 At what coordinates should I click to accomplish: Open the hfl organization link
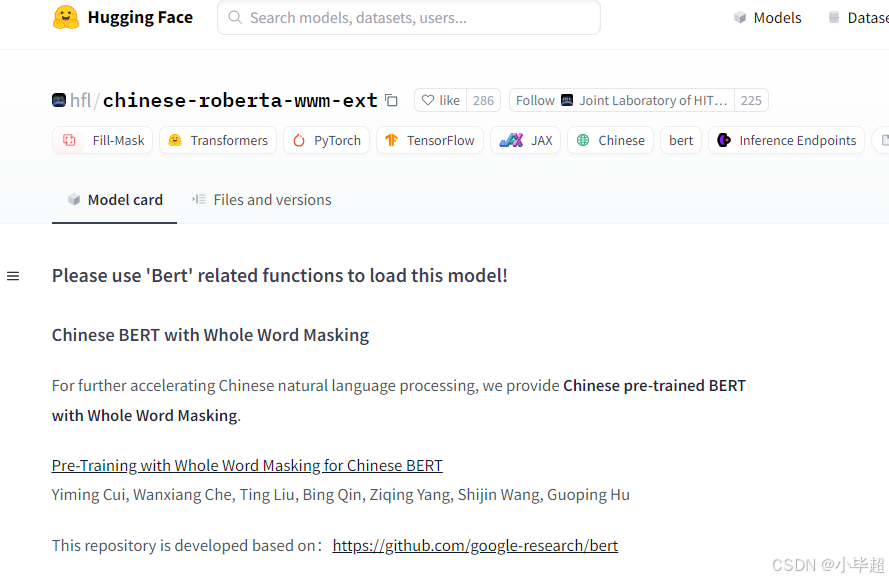click(x=80, y=100)
